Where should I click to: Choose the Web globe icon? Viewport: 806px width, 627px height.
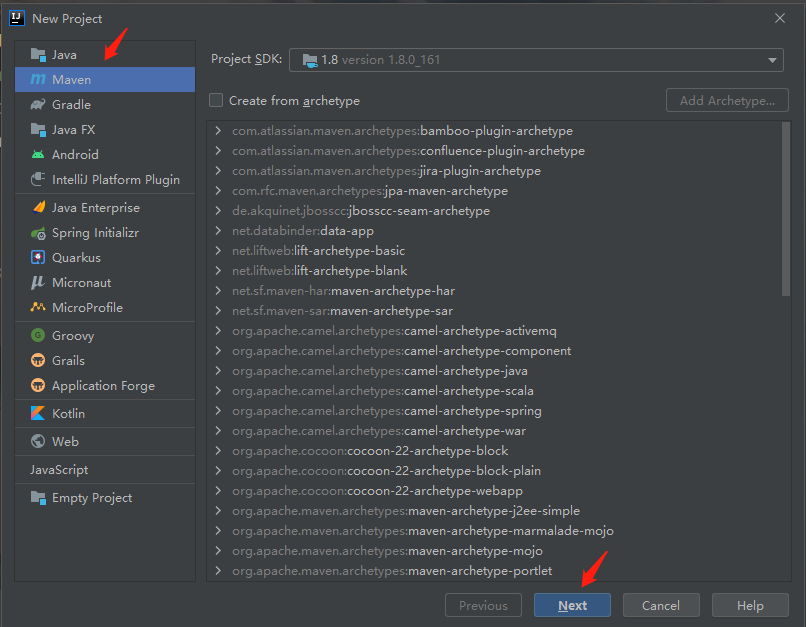tap(38, 441)
